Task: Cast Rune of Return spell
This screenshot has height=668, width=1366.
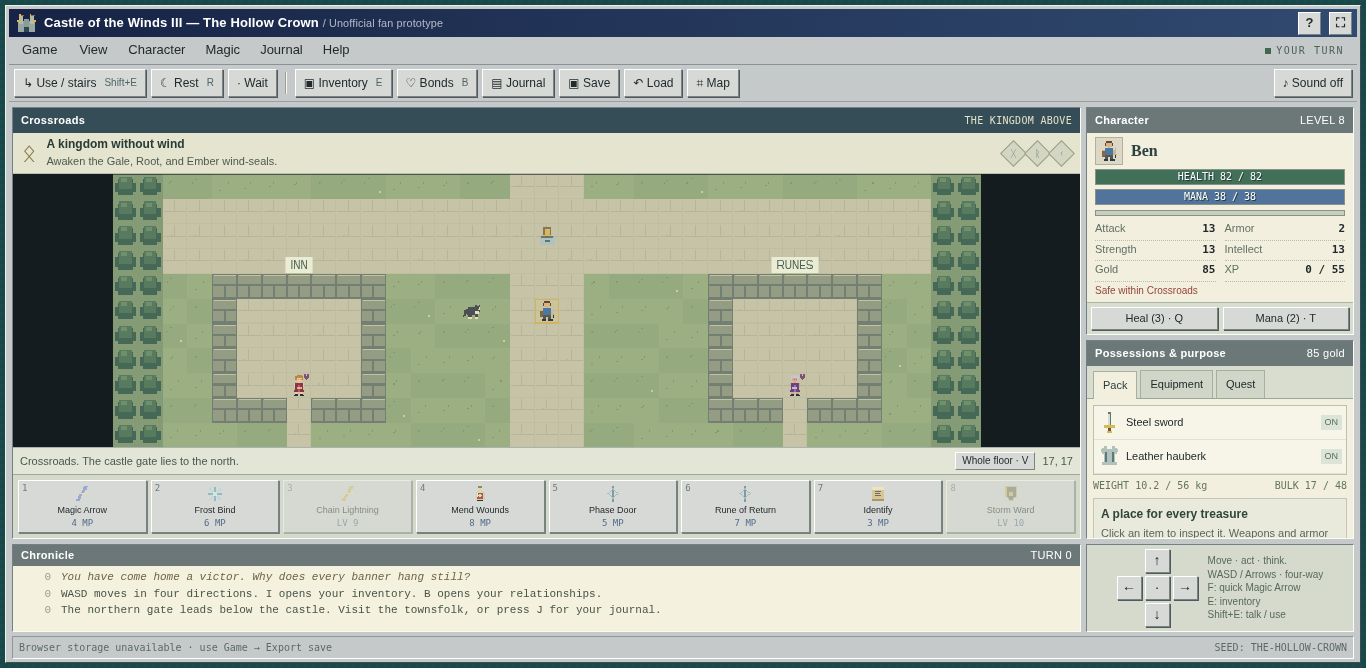Action: point(745,506)
